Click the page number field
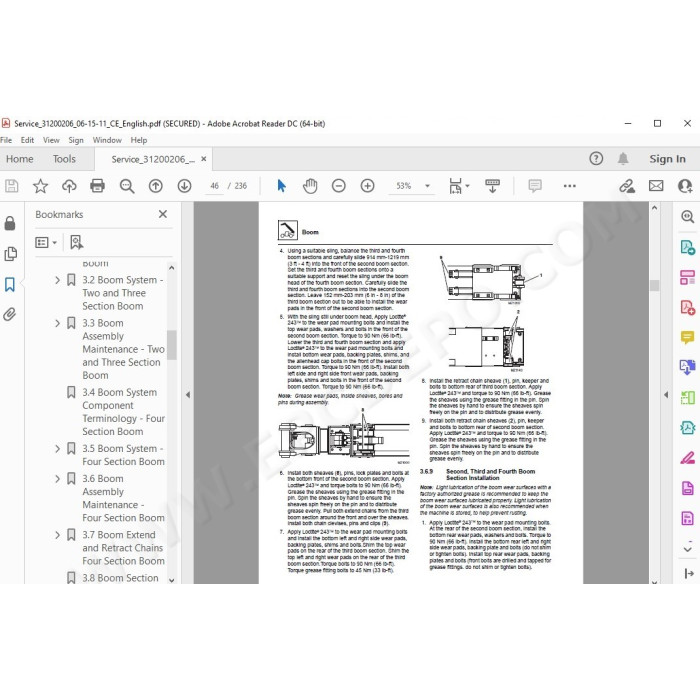This screenshot has width=700, height=700. pyautogui.click(x=215, y=186)
